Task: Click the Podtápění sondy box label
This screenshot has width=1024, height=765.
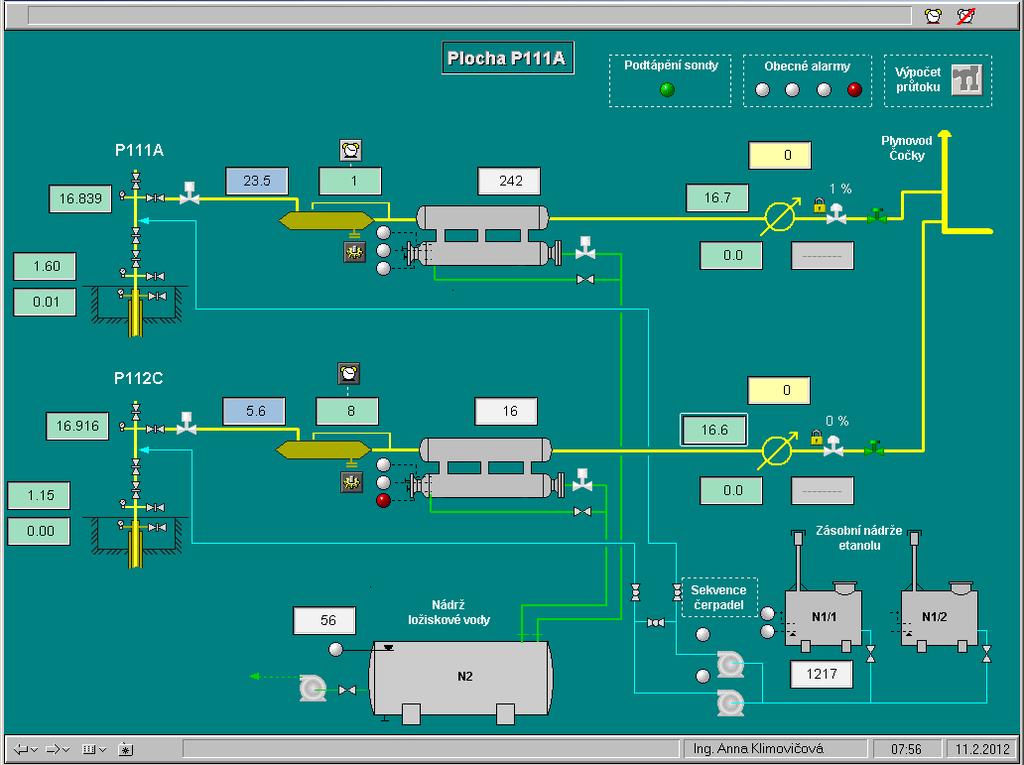Action: tap(671, 65)
